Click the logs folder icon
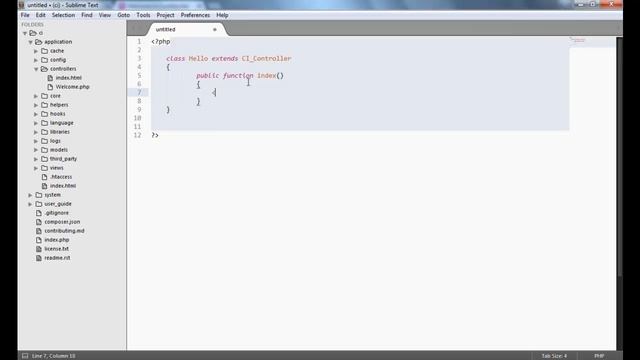Image resolution: width=640 pixels, height=360 pixels. (x=44, y=141)
